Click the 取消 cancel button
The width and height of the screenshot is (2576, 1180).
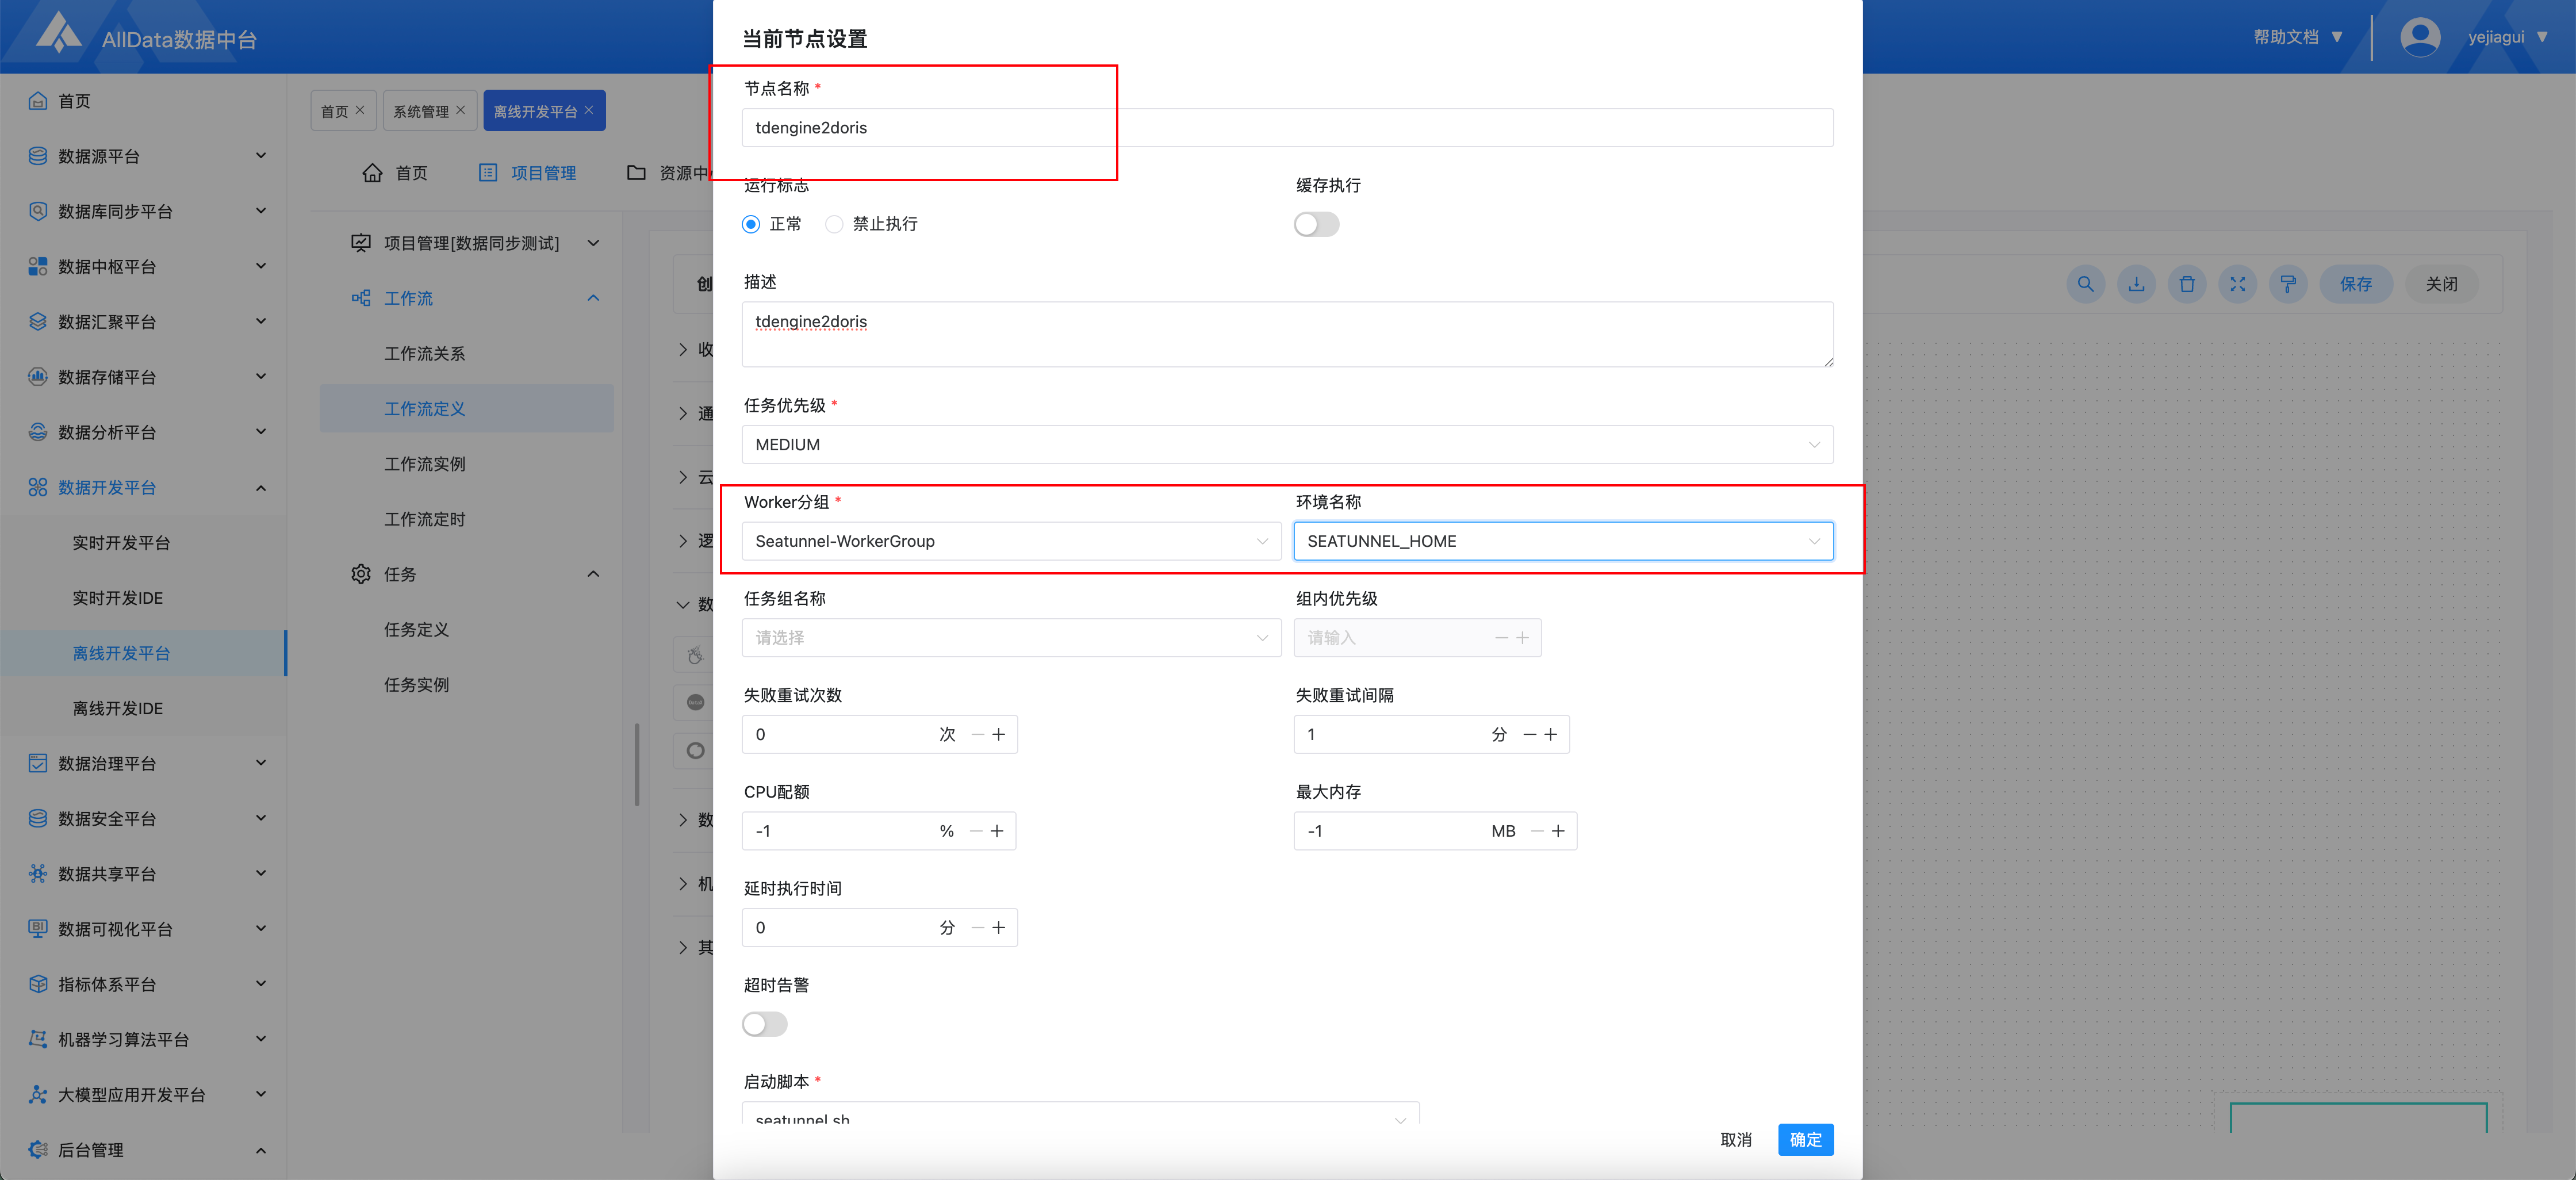click(x=1735, y=1139)
